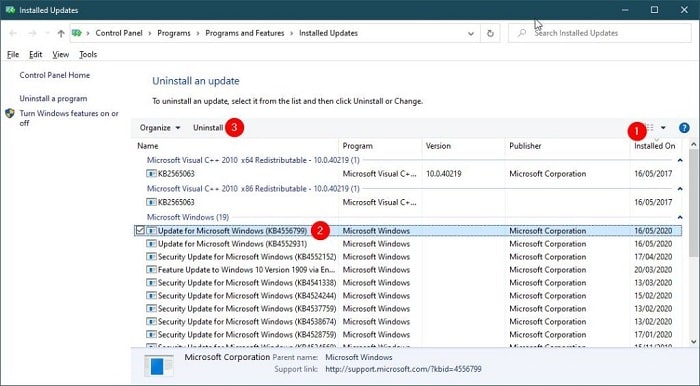Click the scrollbar down arrow
The height and width of the screenshot is (386, 700).
[693, 342]
